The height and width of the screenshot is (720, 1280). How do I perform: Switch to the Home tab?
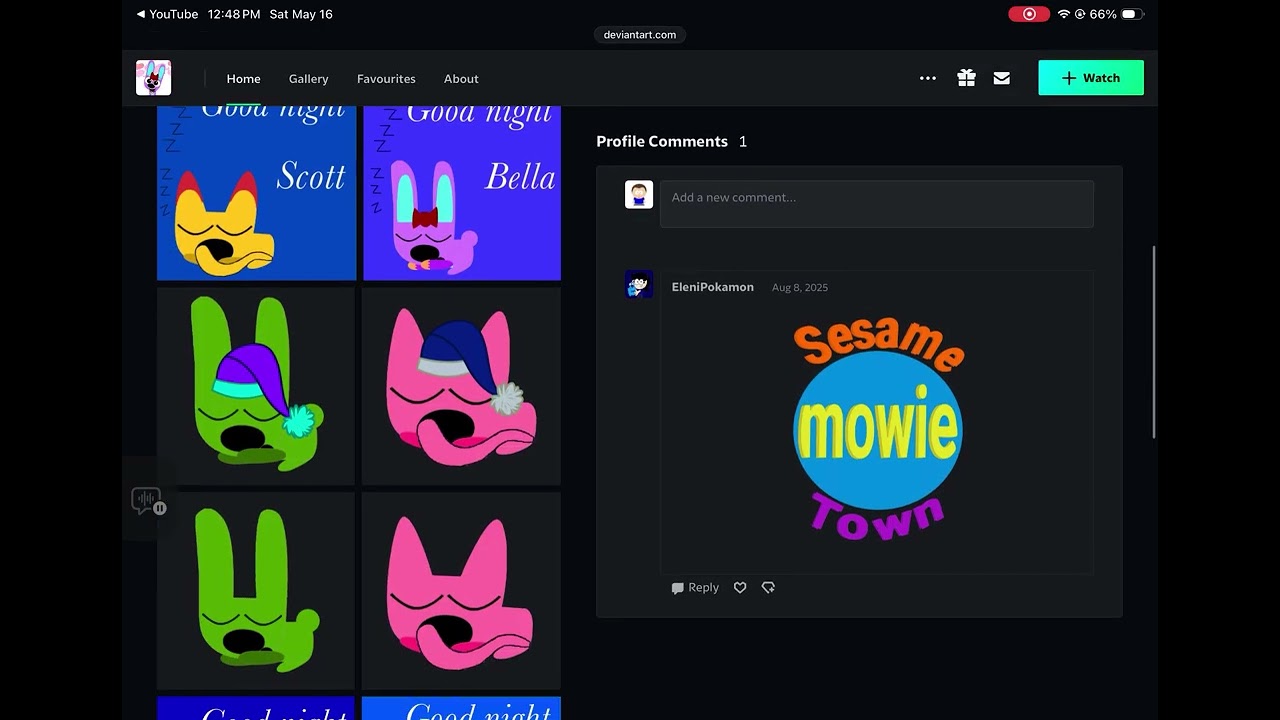pos(243,79)
